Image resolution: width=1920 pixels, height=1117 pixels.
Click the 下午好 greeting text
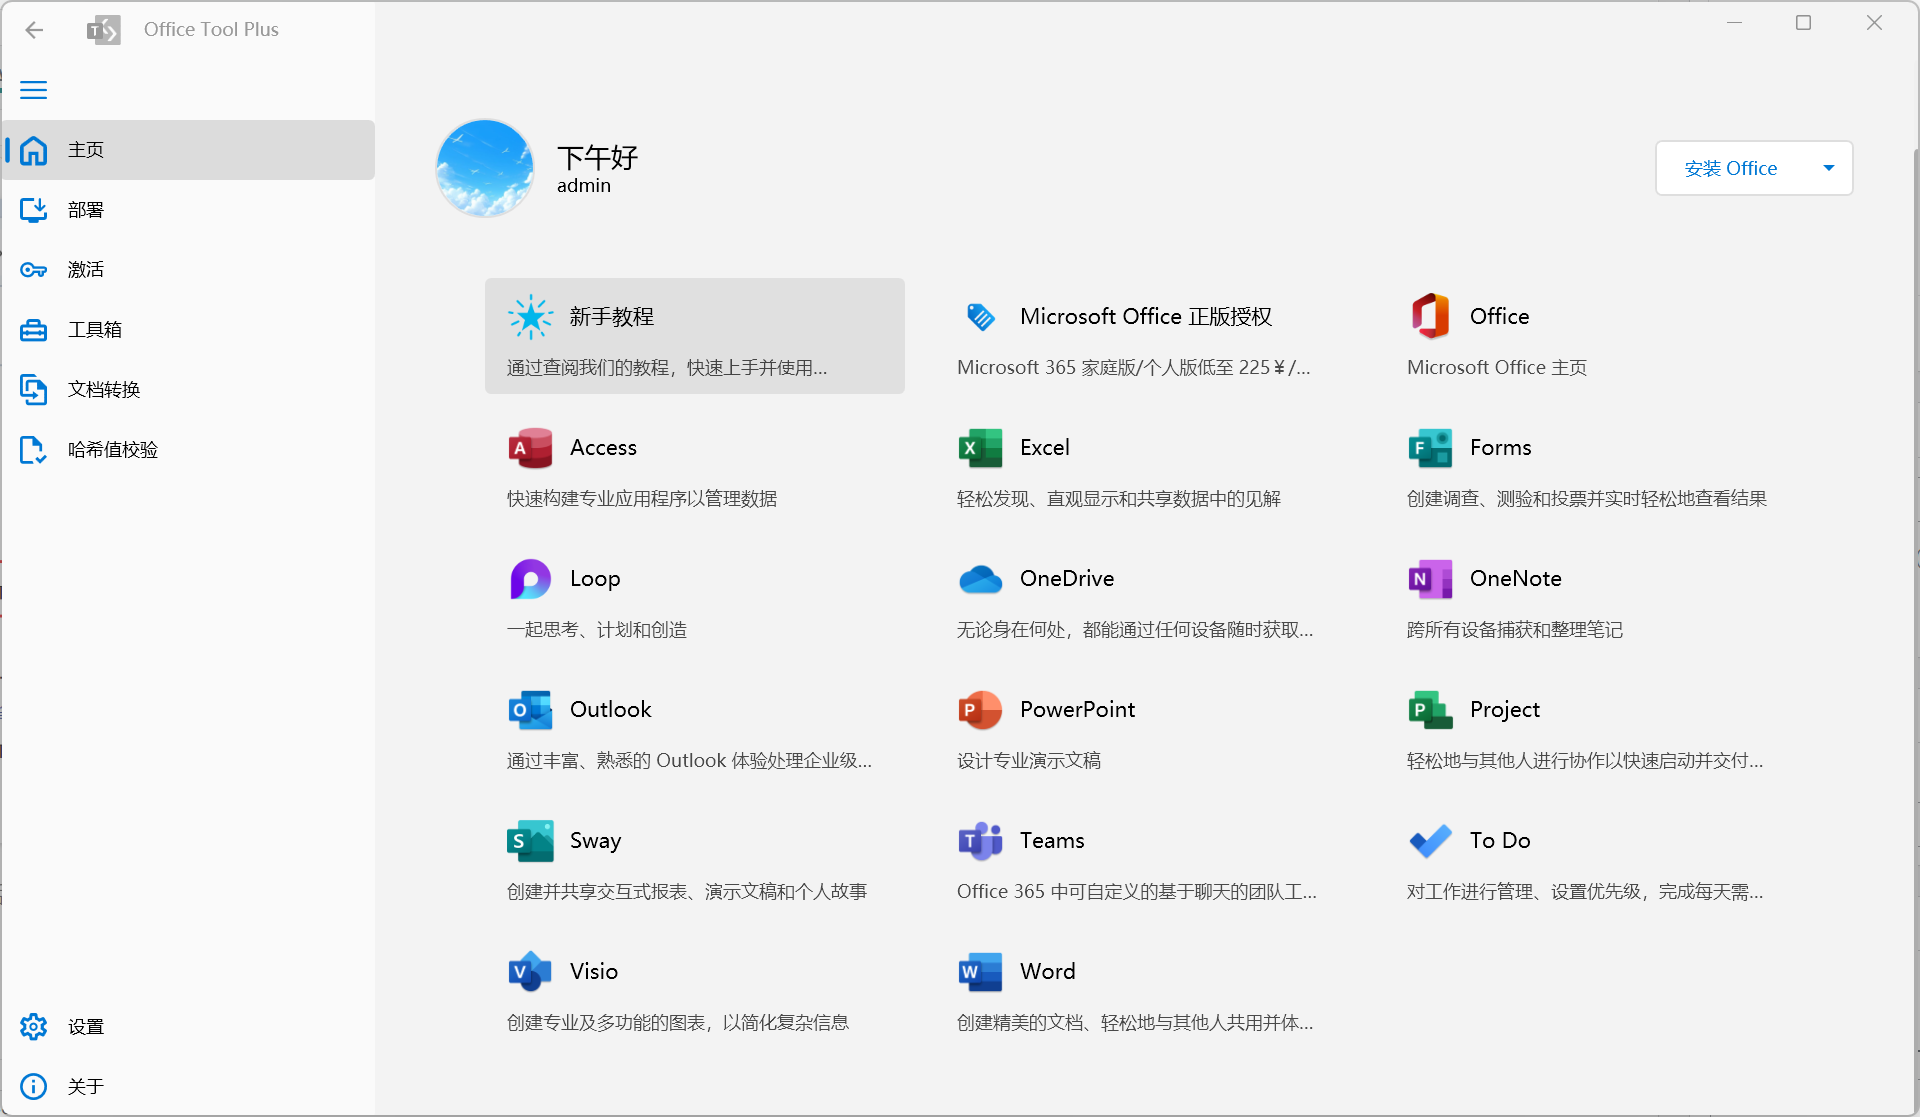pyautogui.click(x=597, y=158)
